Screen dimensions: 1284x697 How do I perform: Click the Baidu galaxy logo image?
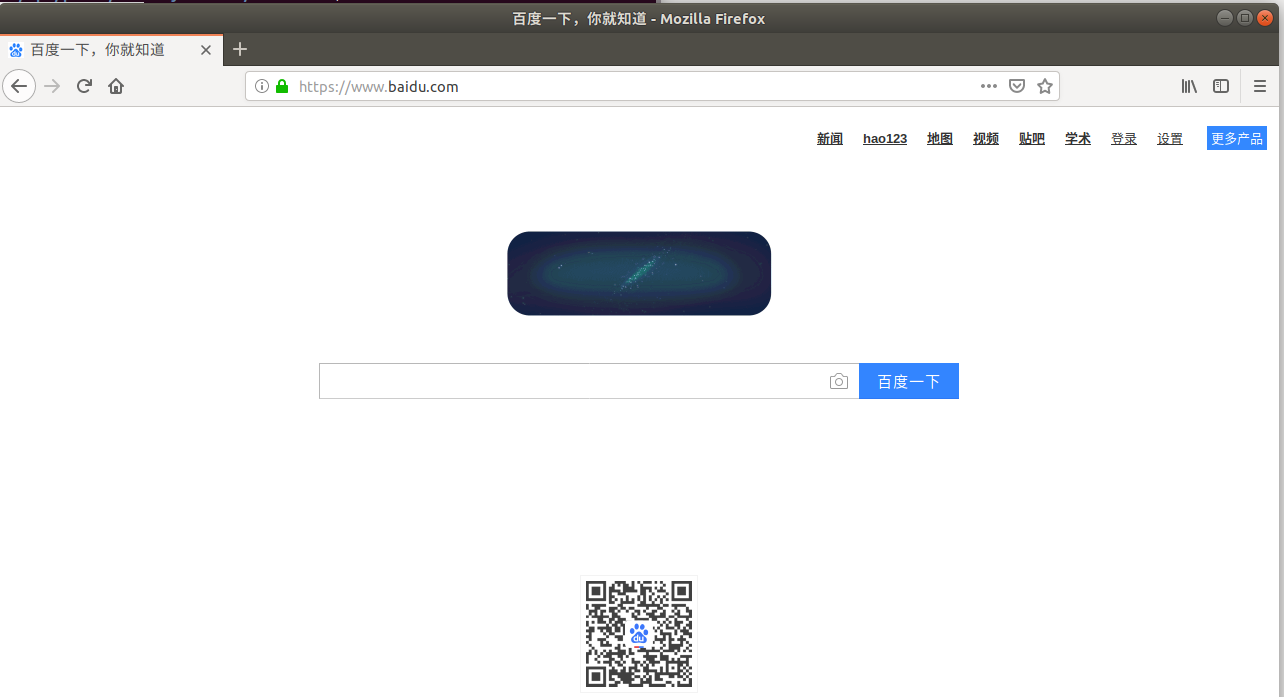(x=639, y=273)
